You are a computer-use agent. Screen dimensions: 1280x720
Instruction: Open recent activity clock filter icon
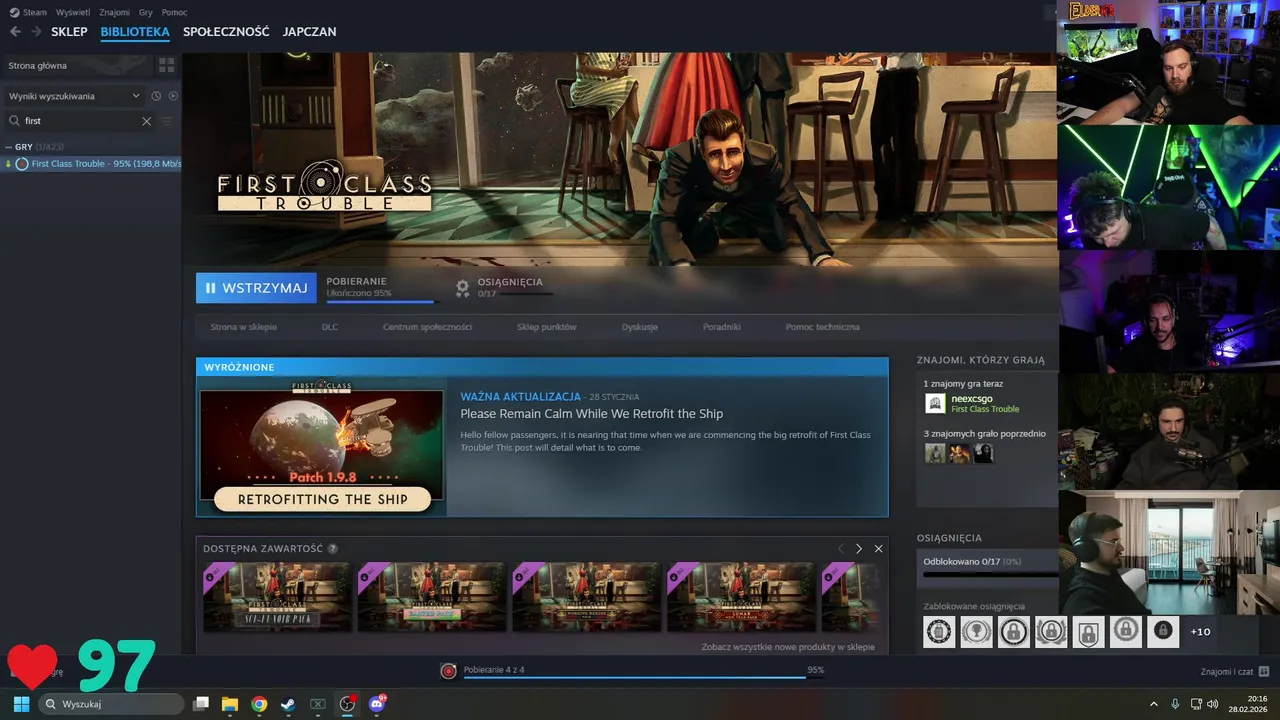(x=156, y=96)
